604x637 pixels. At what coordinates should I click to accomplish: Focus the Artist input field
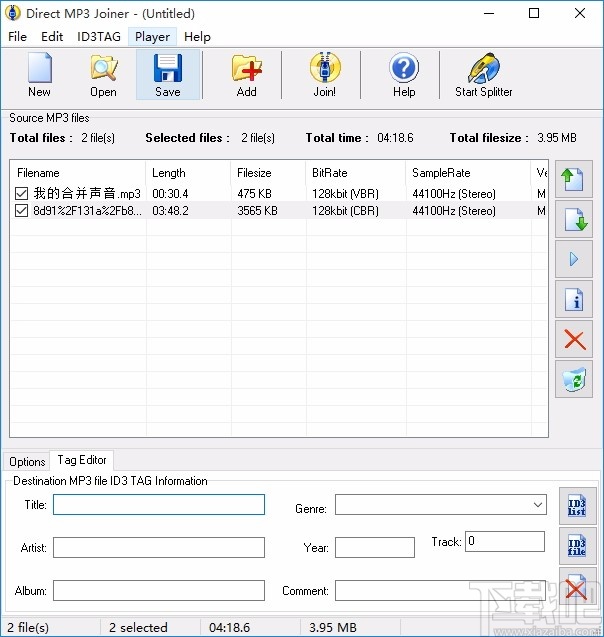pyautogui.click(x=159, y=547)
